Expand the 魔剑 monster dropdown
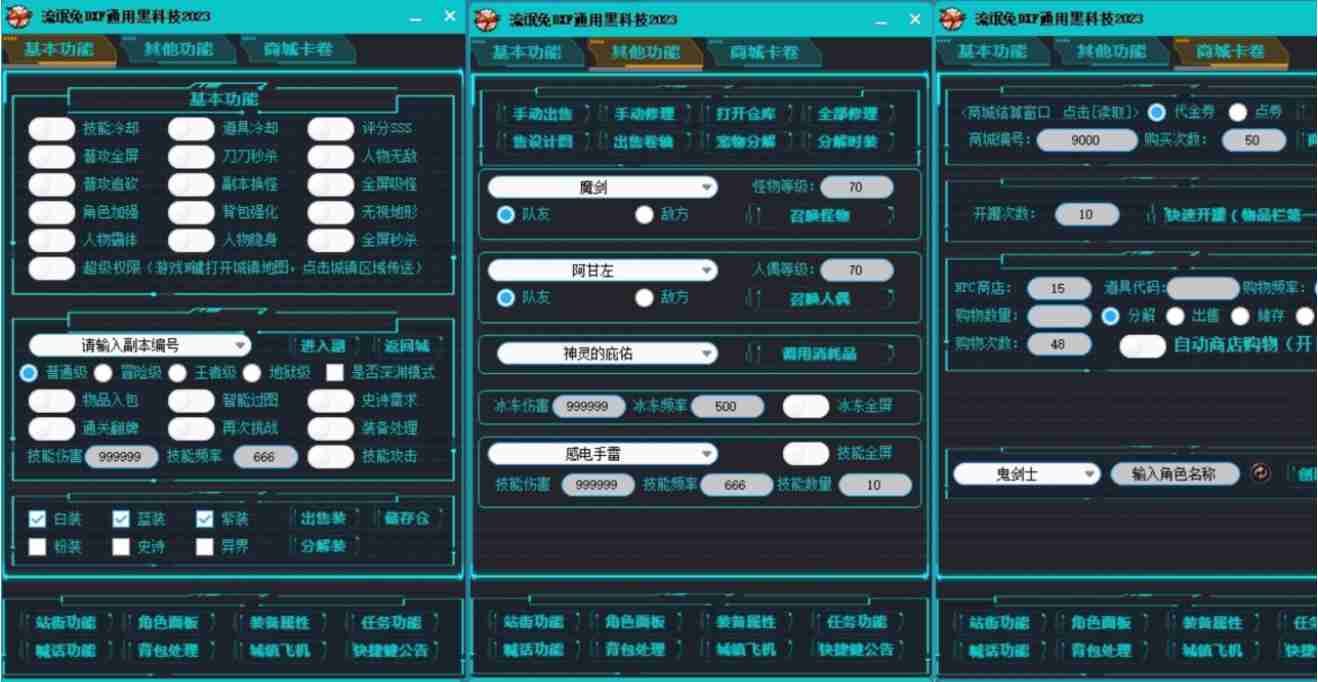1318x682 pixels. (602, 188)
